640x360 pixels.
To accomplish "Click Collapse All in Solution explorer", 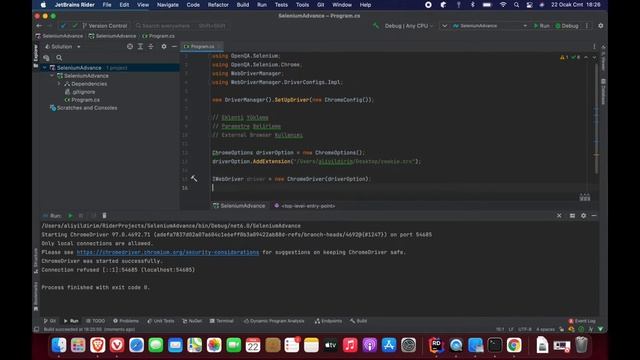I will coord(151,47).
